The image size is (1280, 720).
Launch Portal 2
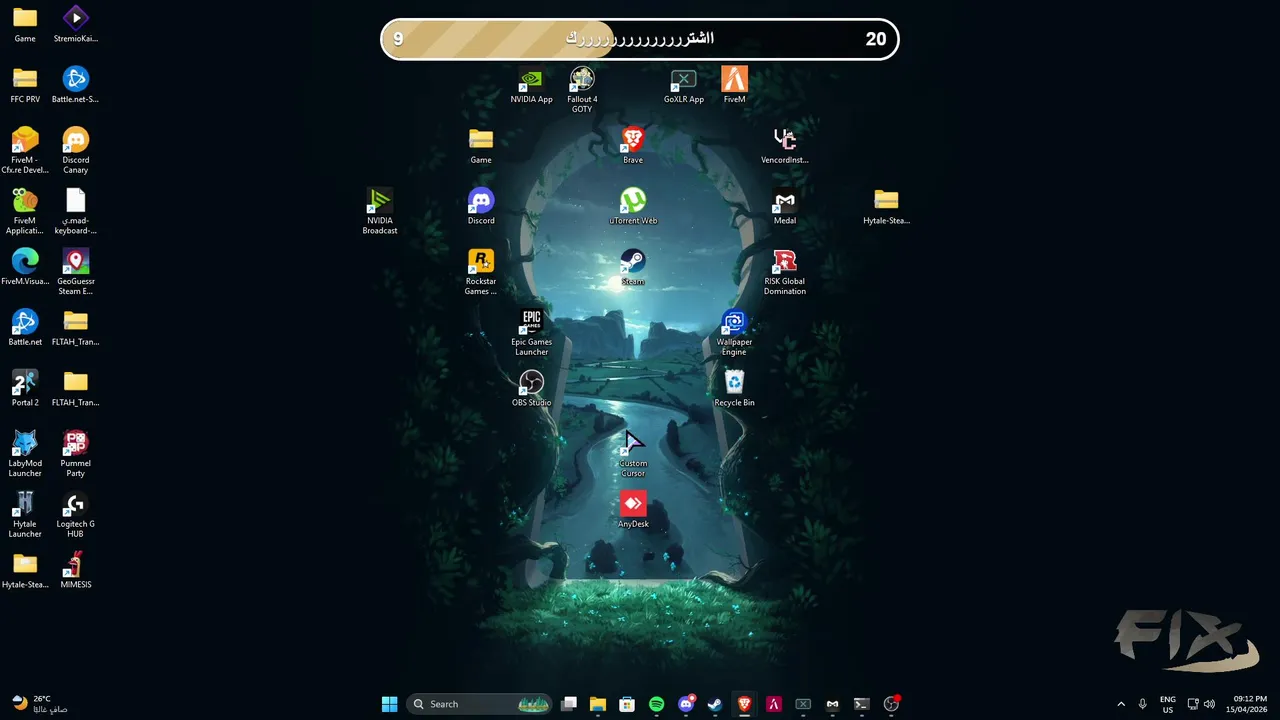(25, 388)
